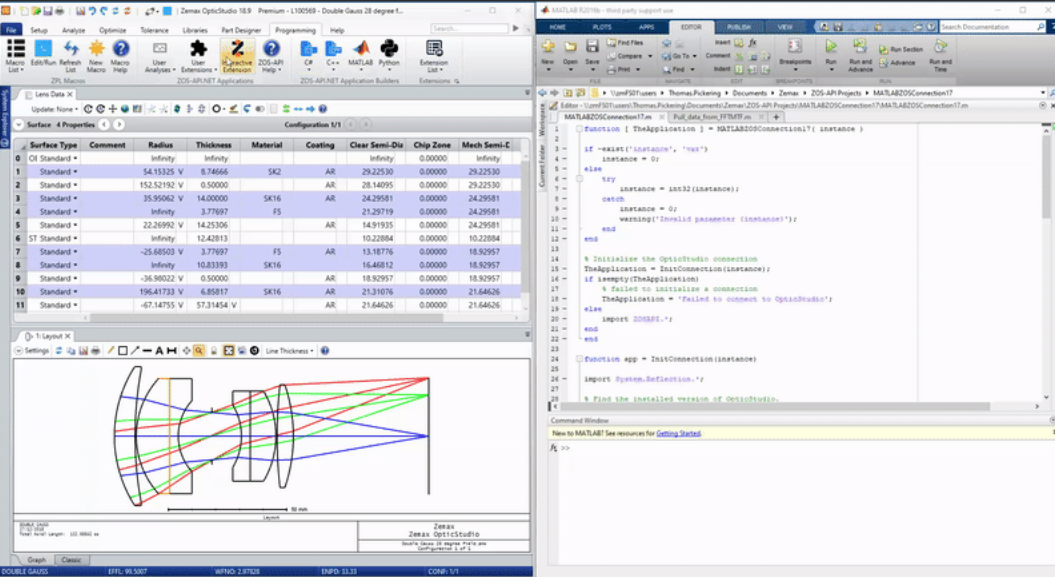Close the 1: Layout window tab

[67, 336]
